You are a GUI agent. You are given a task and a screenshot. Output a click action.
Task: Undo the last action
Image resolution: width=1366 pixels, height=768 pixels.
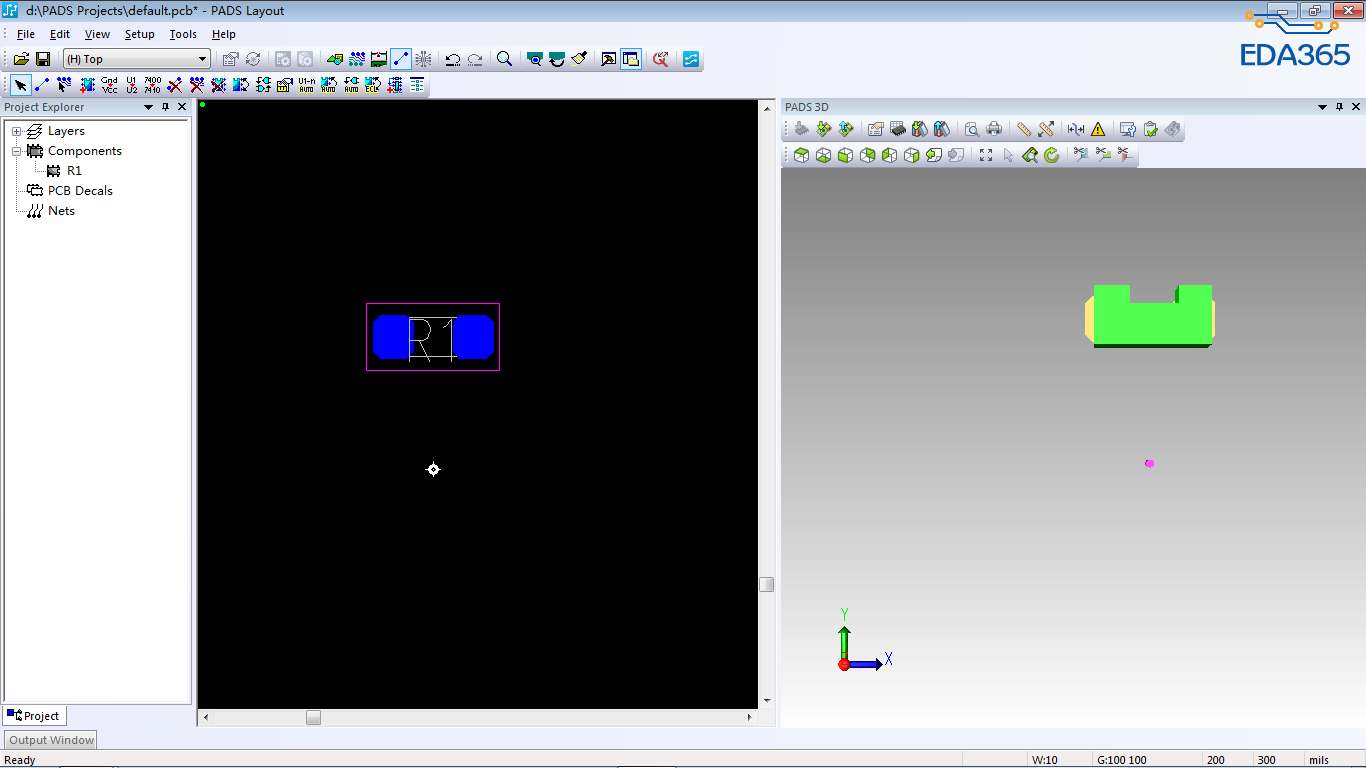click(453, 59)
